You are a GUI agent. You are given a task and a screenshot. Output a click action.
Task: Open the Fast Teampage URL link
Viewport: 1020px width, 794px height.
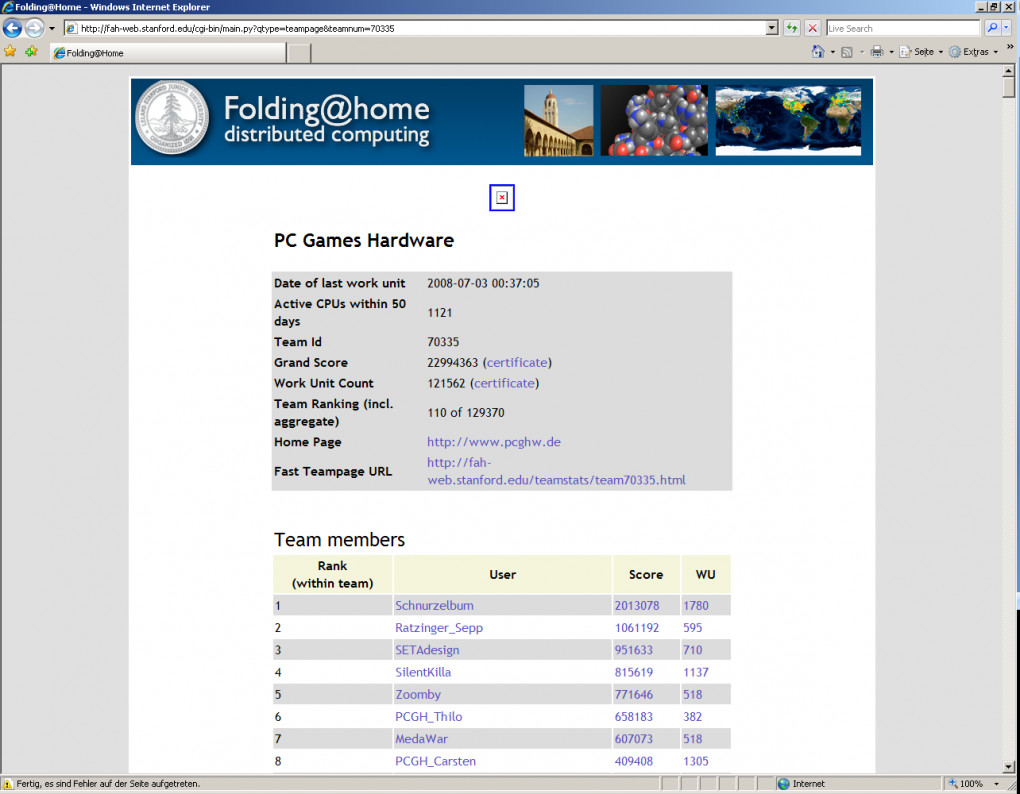(x=556, y=471)
